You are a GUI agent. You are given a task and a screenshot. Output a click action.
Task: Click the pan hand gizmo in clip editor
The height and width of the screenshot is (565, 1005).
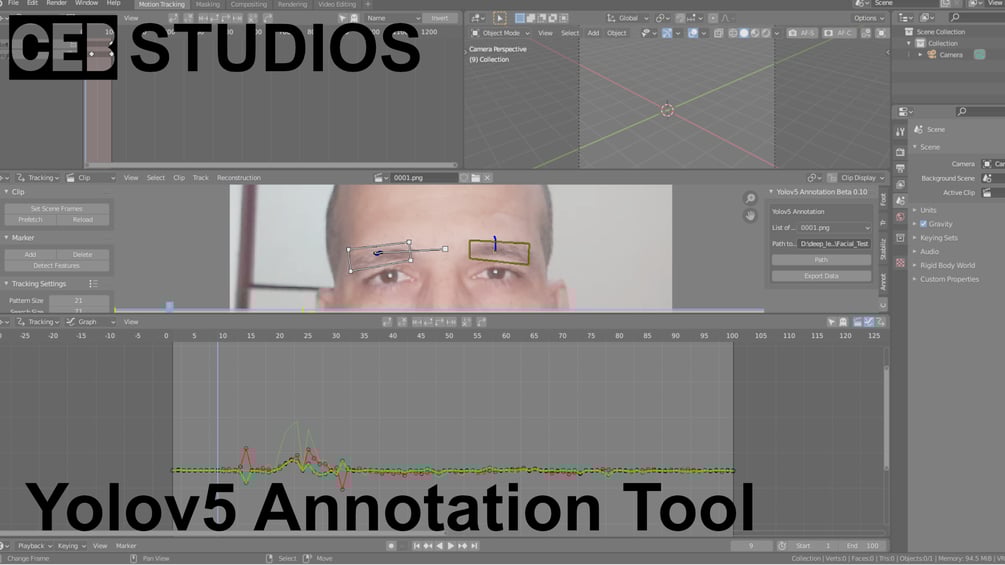pos(750,216)
